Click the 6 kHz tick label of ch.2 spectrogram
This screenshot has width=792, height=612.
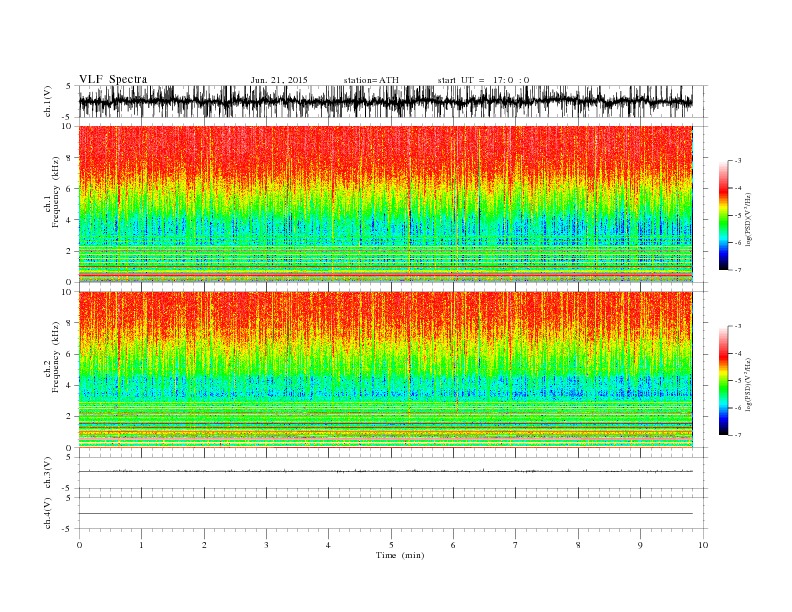point(69,354)
